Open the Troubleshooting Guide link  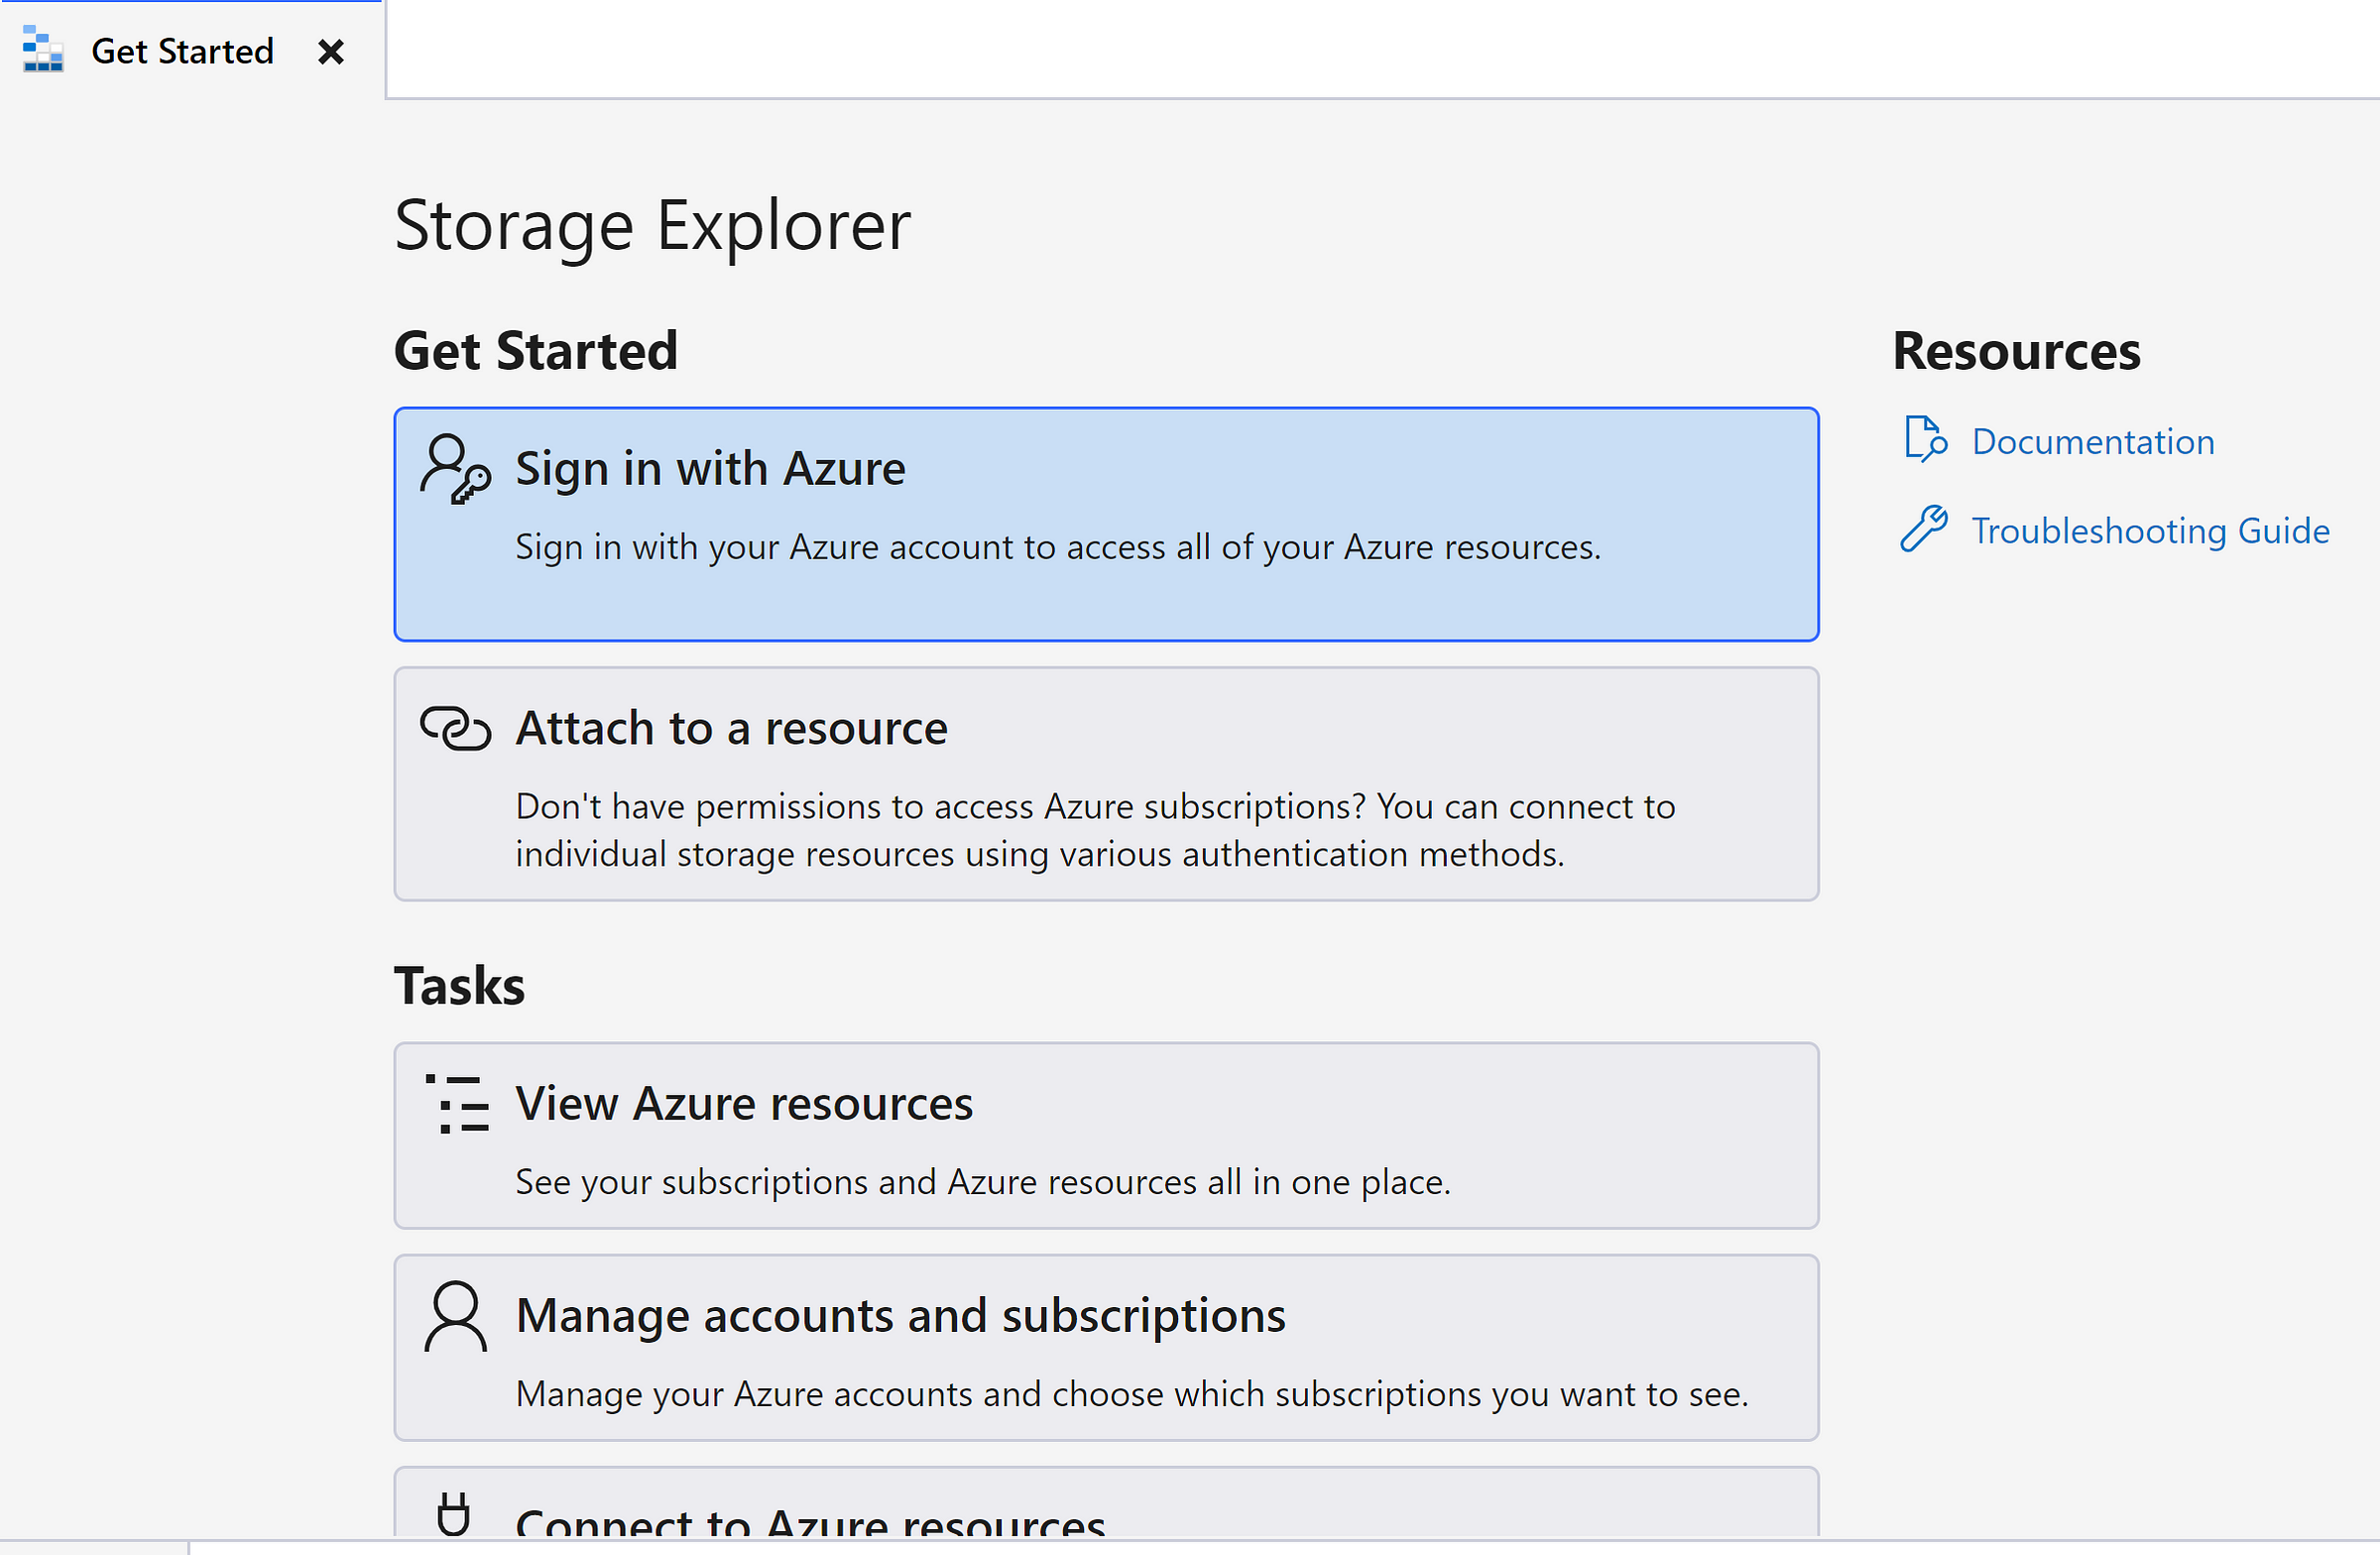(x=2150, y=530)
